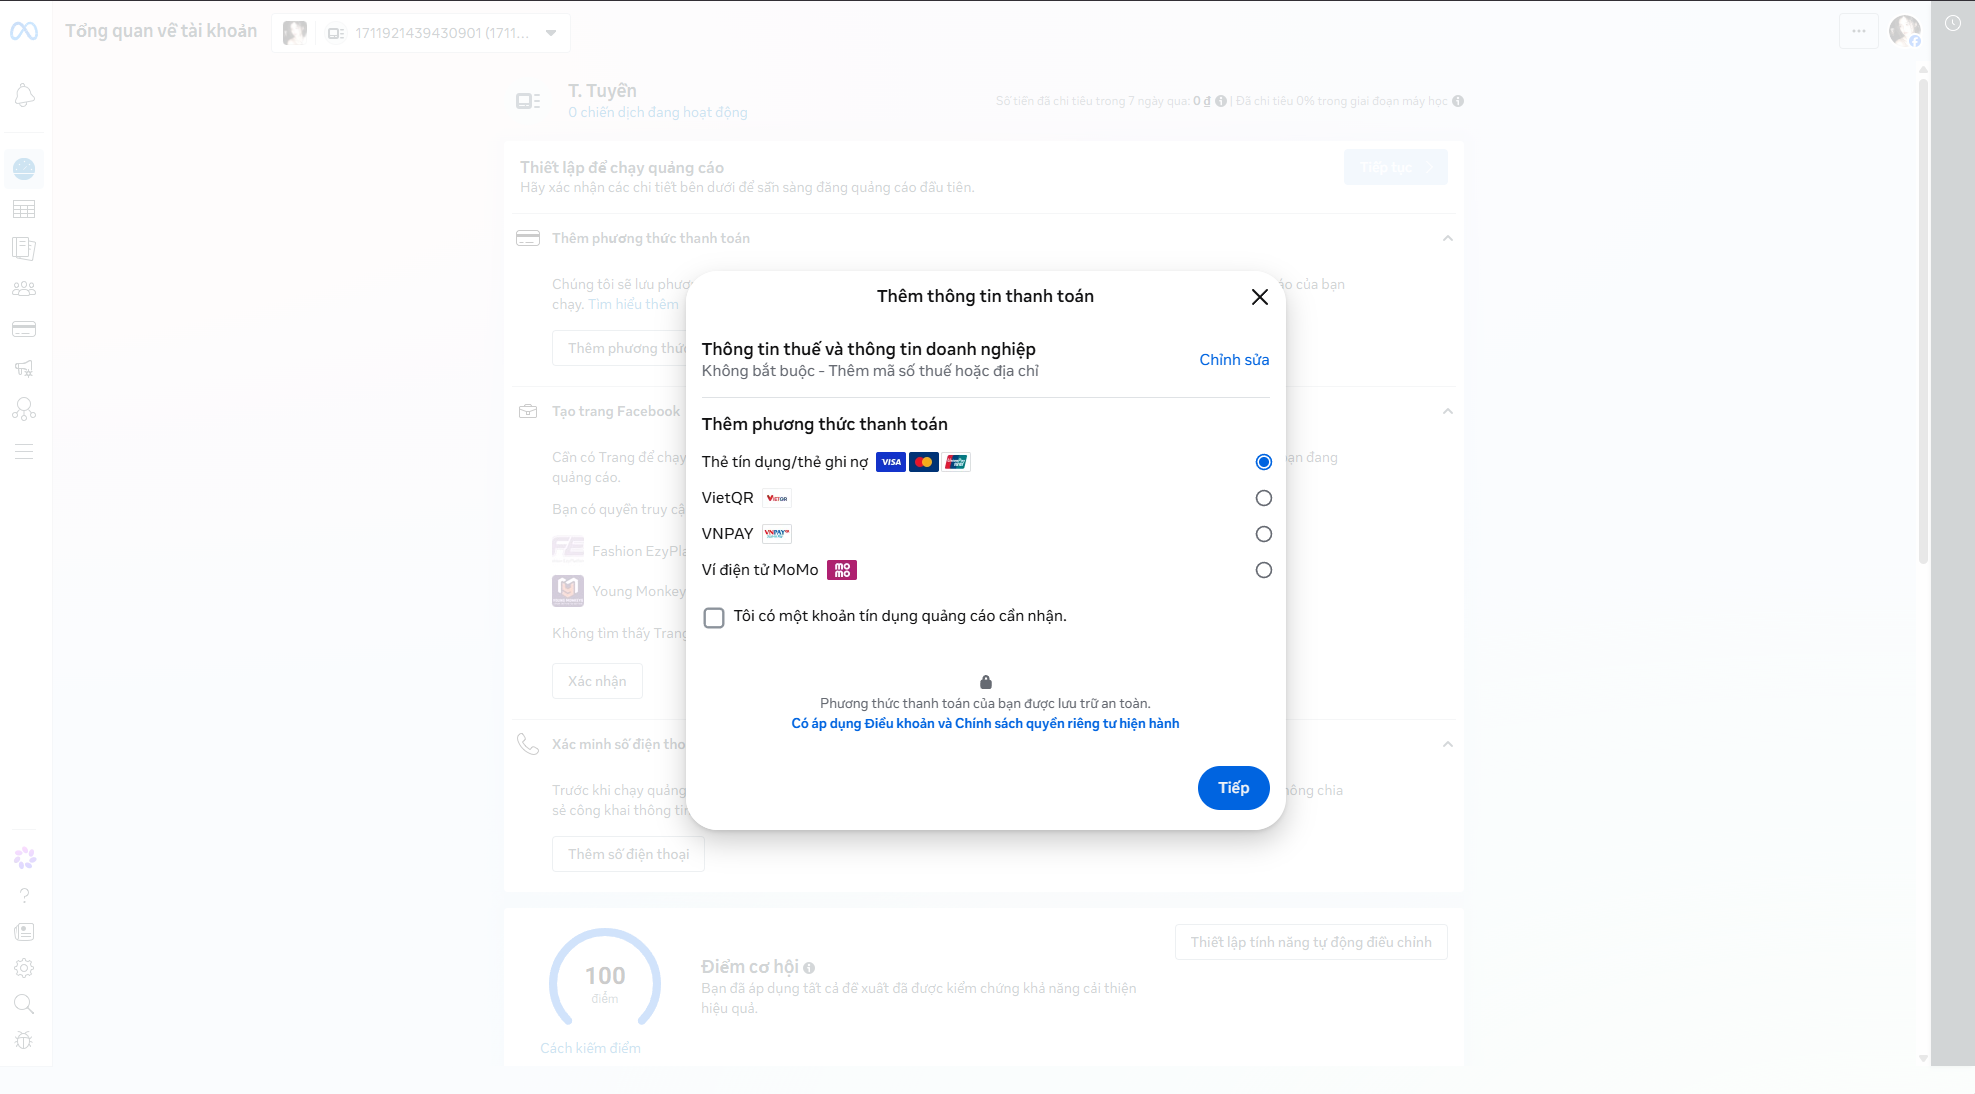Viewport: 1975px width, 1094px height.
Task: Click the Tìm hiểu thêm link
Action: [633, 304]
